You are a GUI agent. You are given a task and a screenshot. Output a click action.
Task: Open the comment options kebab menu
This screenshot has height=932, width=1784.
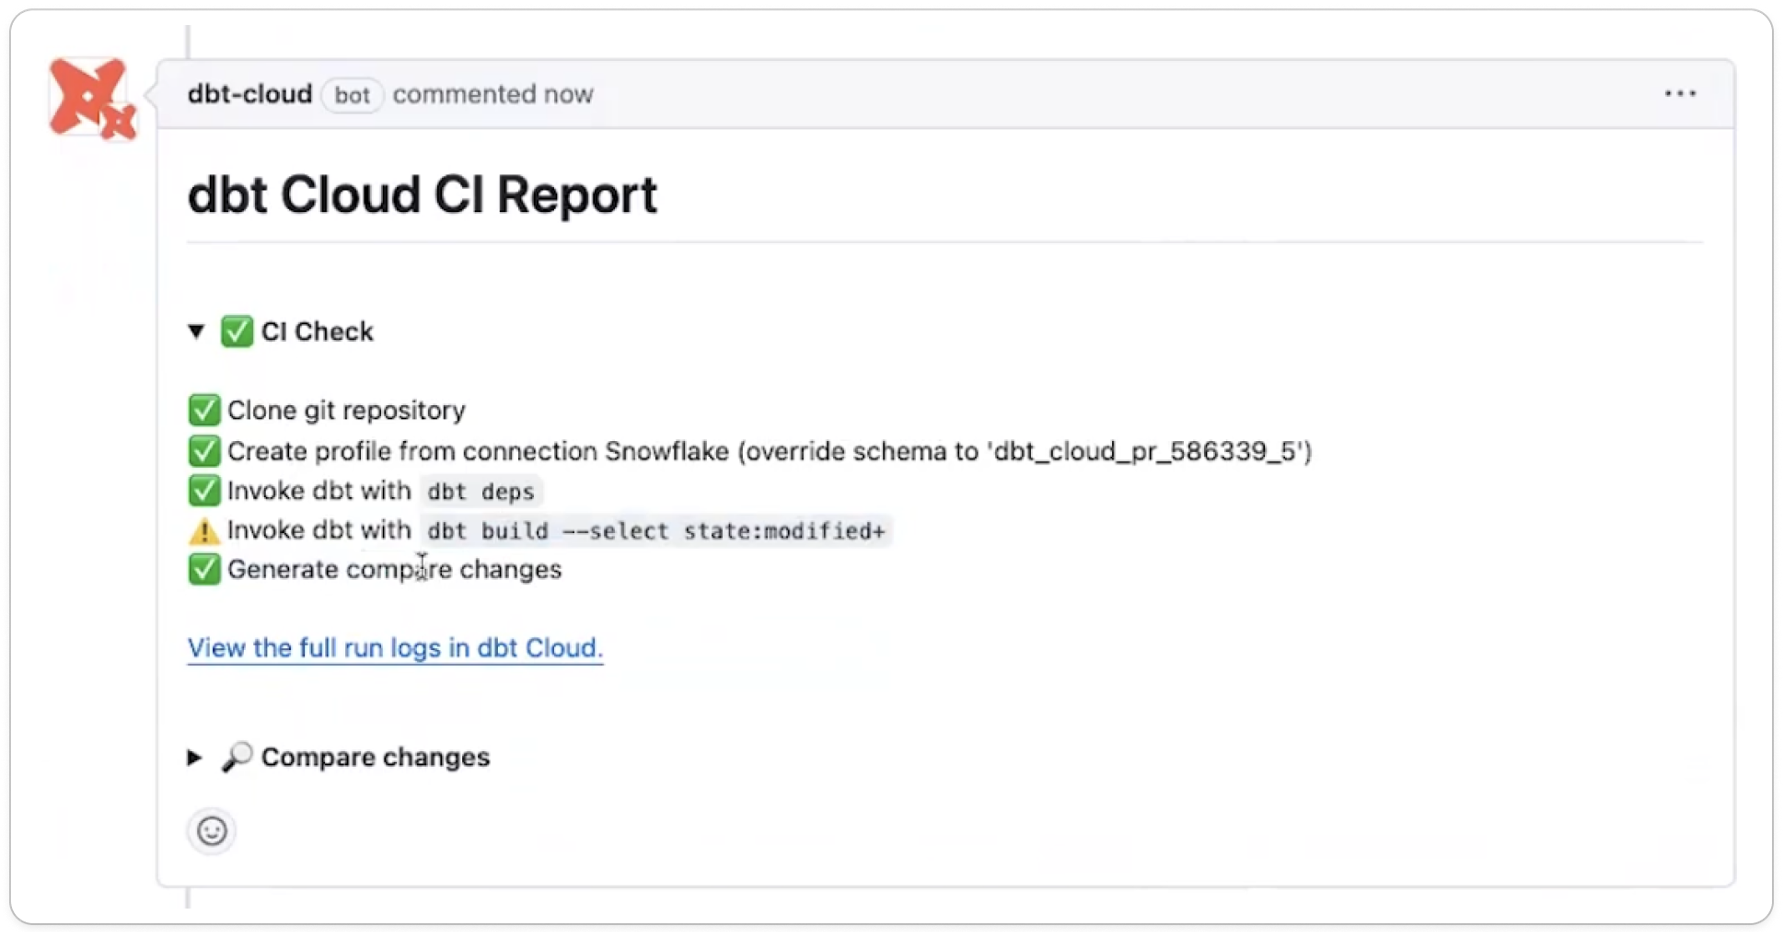[x=1679, y=93]
